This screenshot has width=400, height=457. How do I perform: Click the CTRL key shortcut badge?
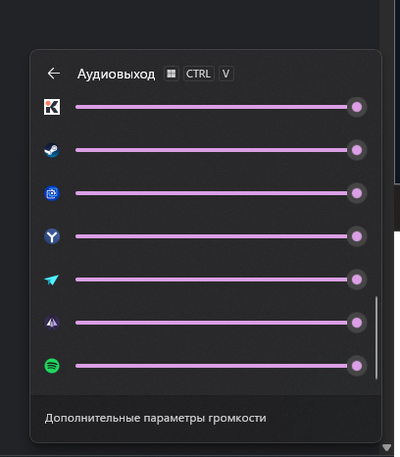(x=198, y=74)
